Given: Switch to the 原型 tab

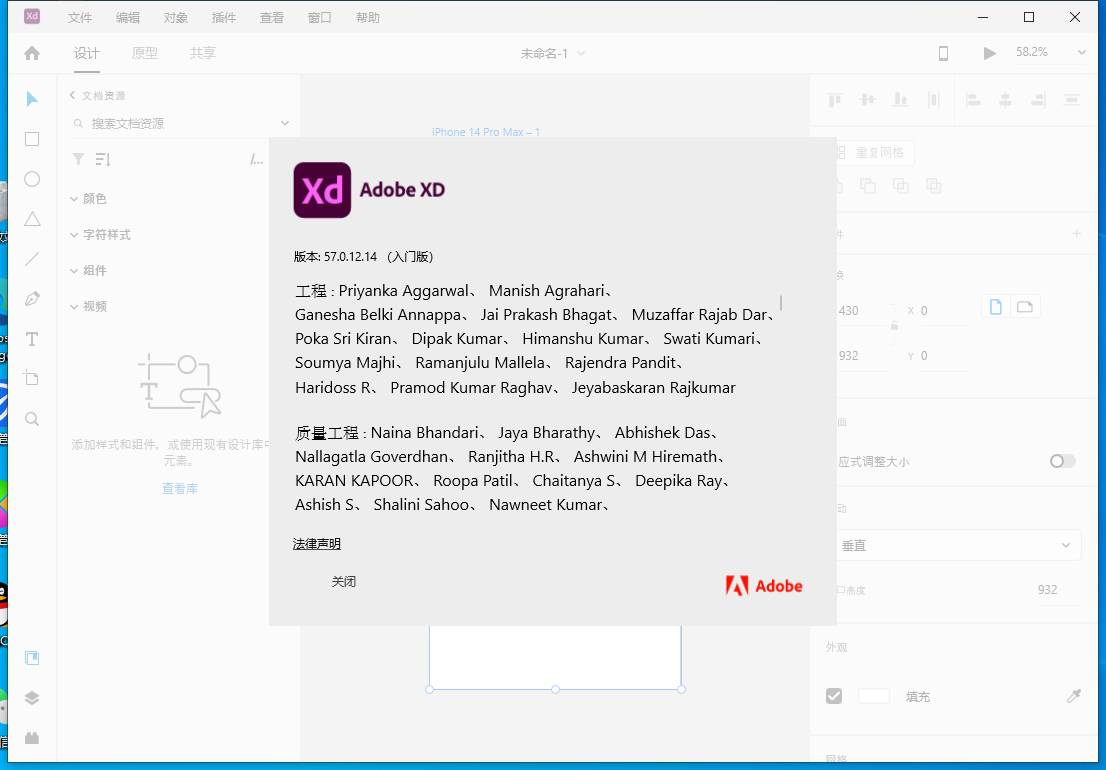Looking at the screenshot, I should (144, 53).
